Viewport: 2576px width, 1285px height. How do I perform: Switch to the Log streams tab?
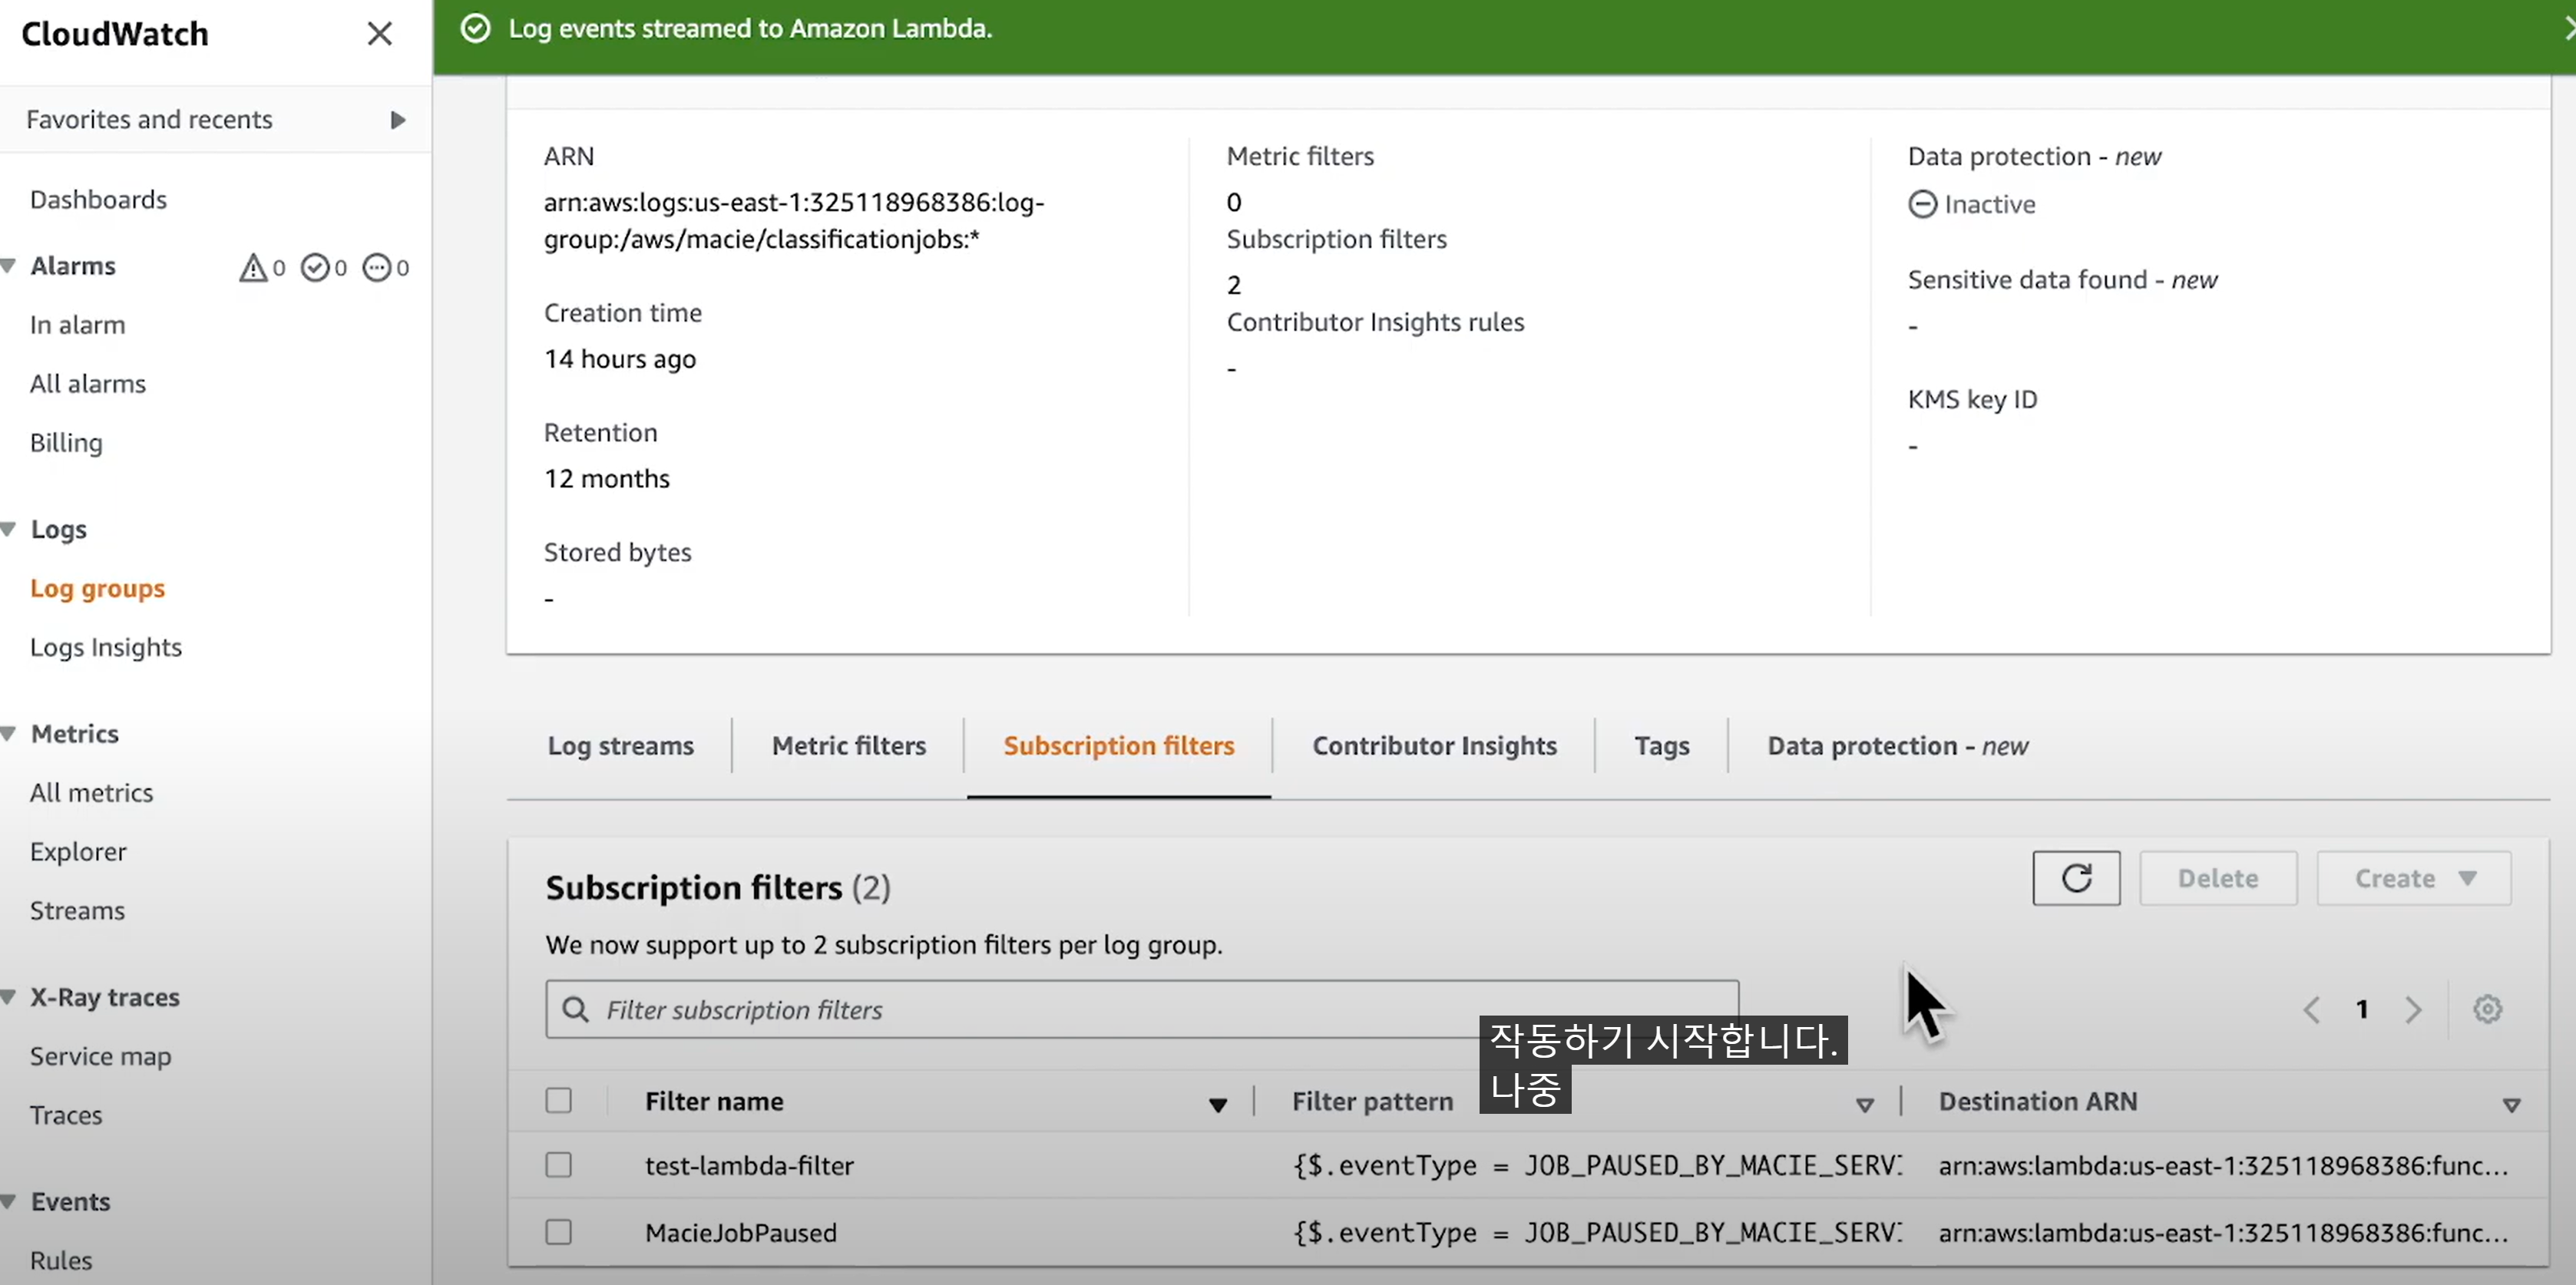coord(620,746)
